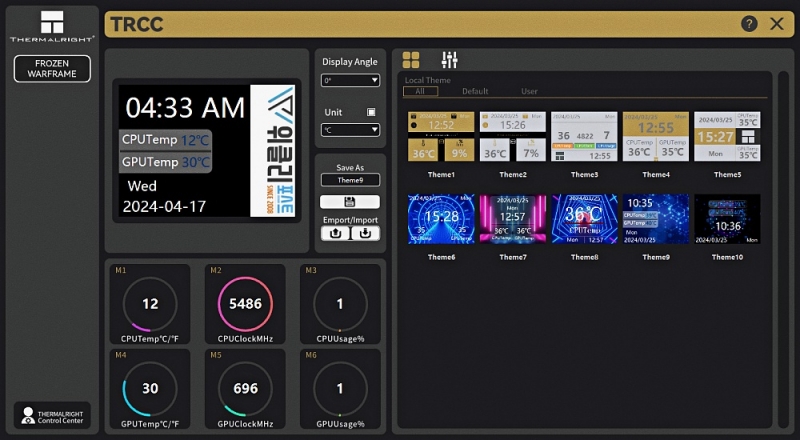Click the Thermalright Control Center icon
800x440 pixels.
25,415
